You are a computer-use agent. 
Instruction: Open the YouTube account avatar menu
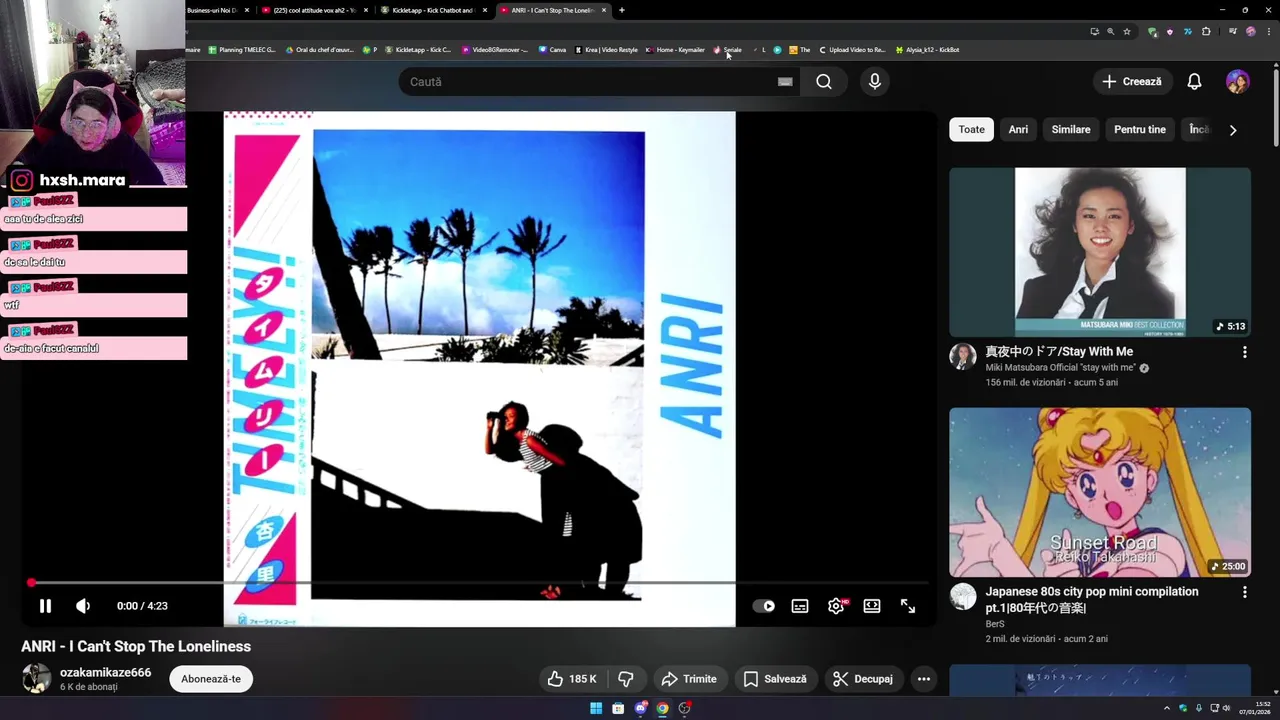[1238, 82]
